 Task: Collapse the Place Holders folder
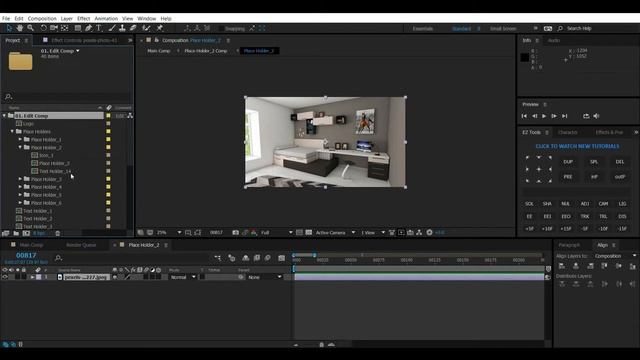pyautogui.click(x=12, y=131)
